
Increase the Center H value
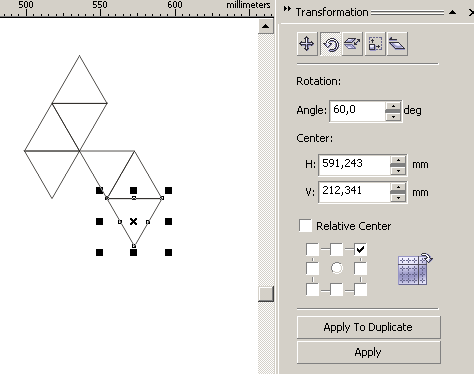pyautogui.click(x=398, y=160)
